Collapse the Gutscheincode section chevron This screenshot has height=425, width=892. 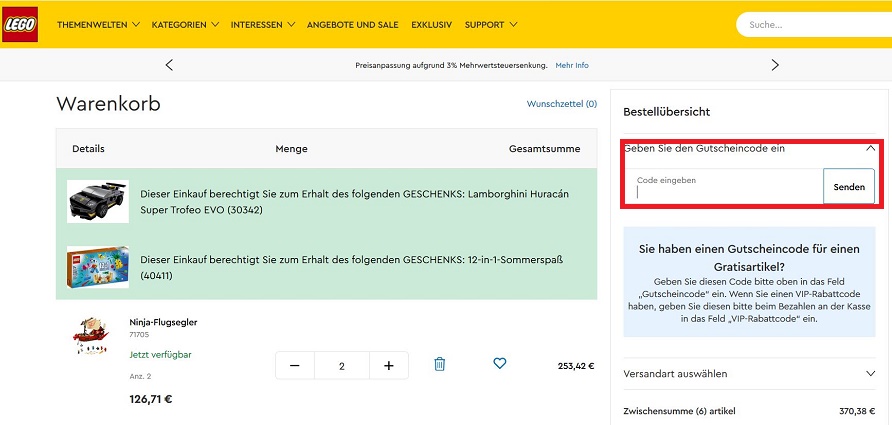coord(870,148)
